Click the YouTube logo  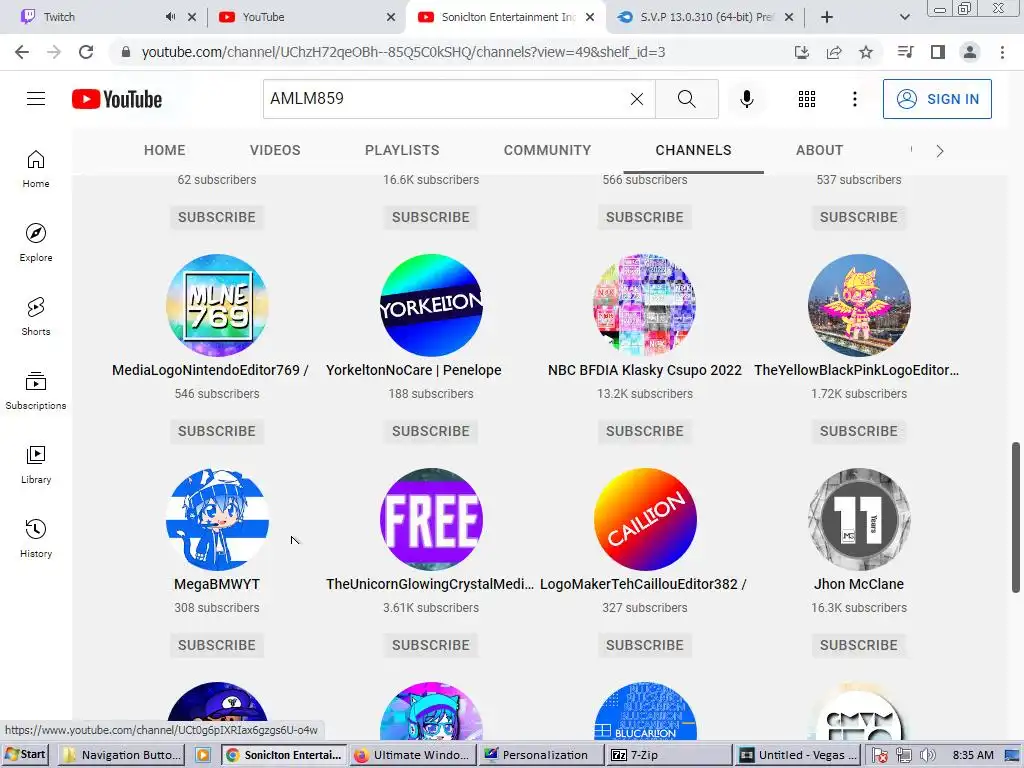tap(117, 99)
